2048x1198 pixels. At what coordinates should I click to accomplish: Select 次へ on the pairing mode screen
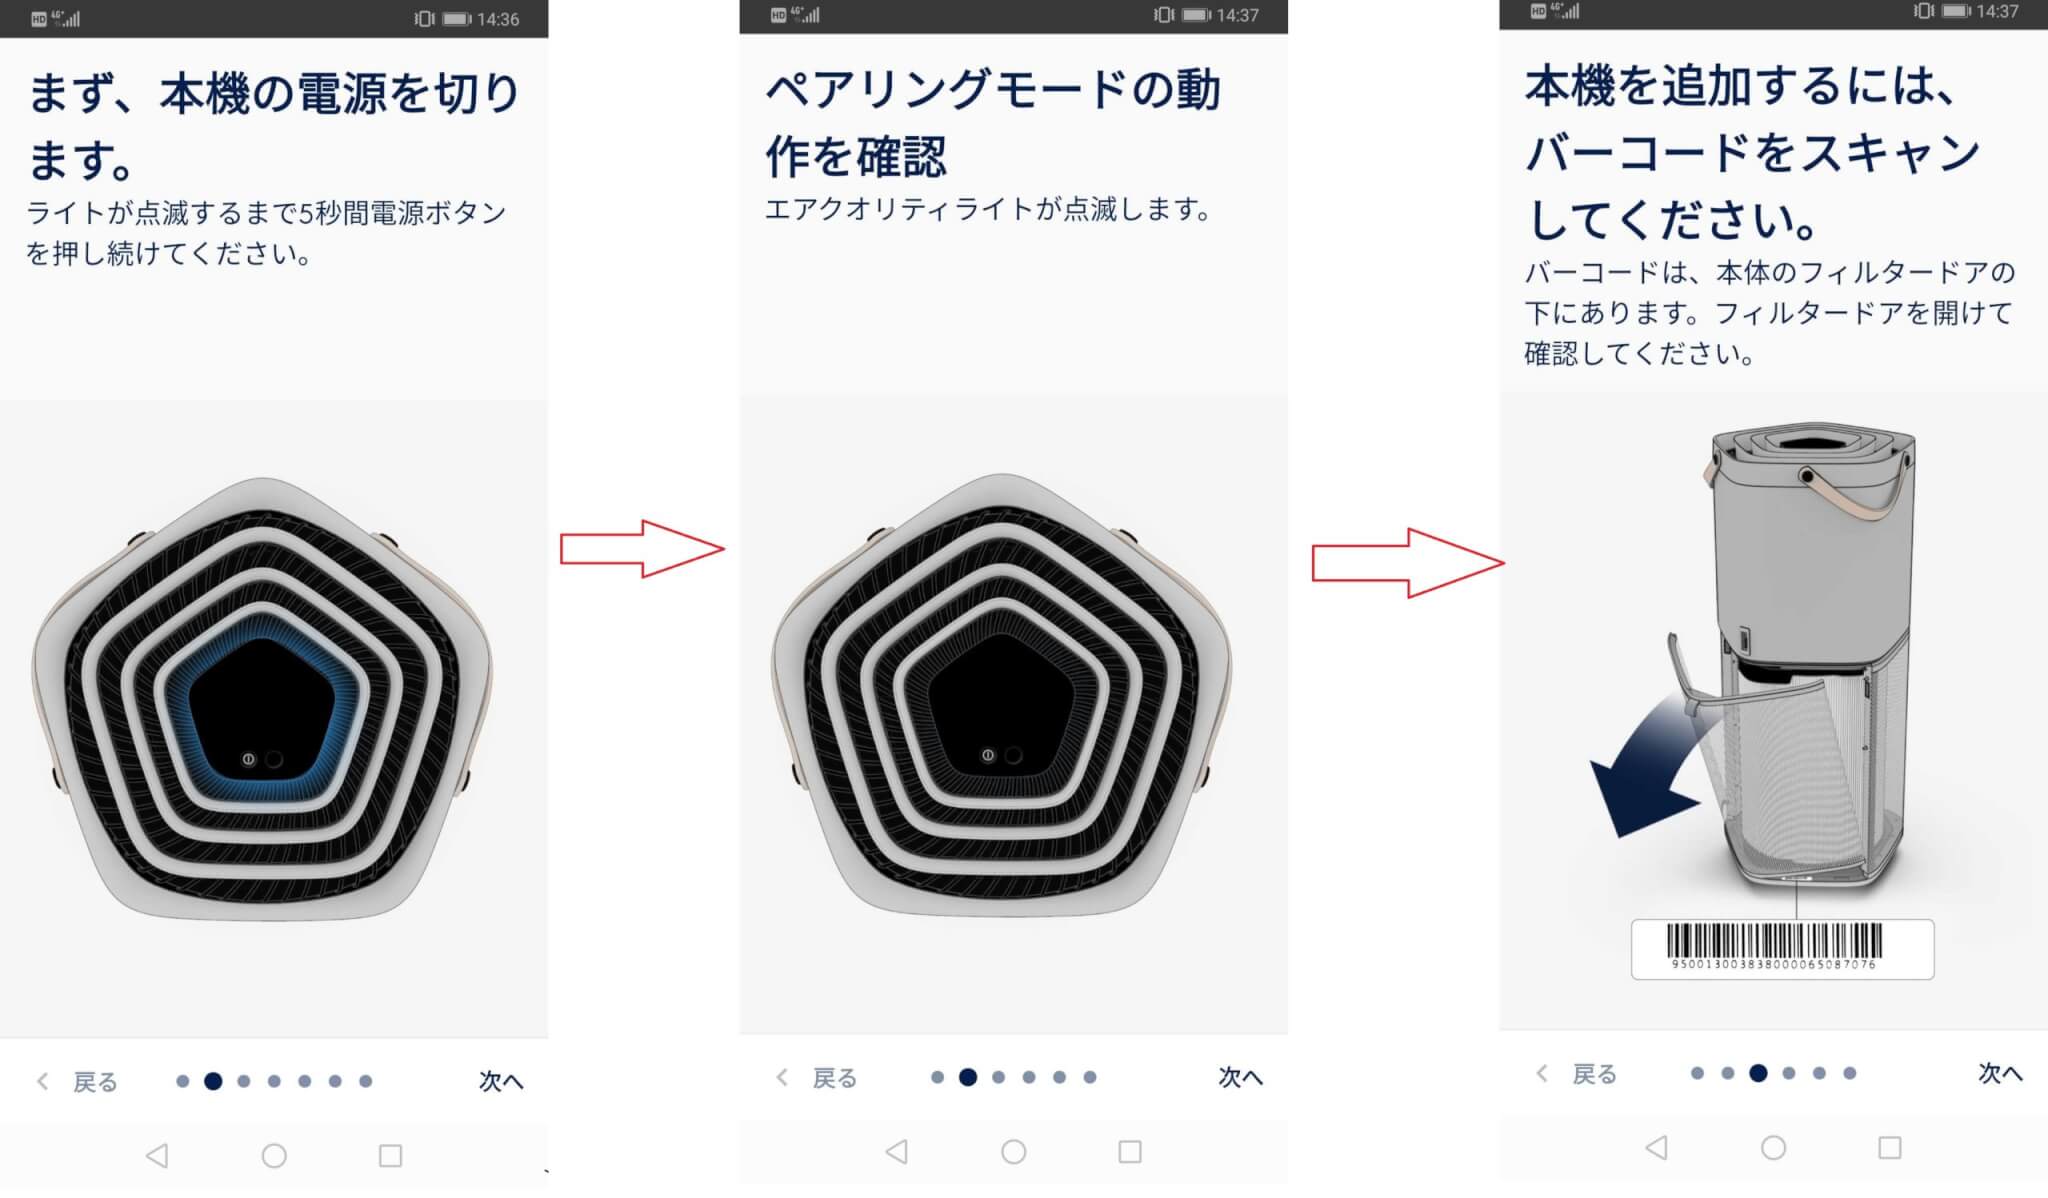[1240, 1077]
